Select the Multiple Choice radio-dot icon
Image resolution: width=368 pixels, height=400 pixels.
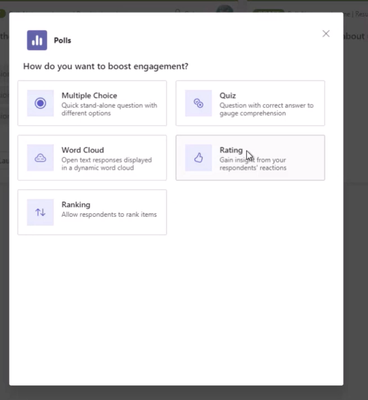pos(40,103)
